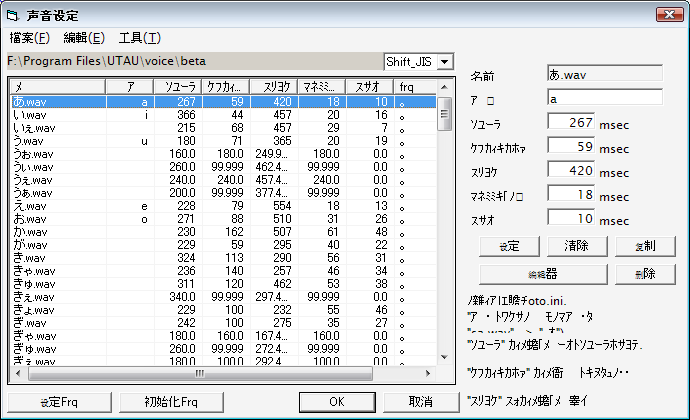This screenshot has height=420, width=690.
Task: Click the field with value 18 msec
Action: click(x=571, y=194)
